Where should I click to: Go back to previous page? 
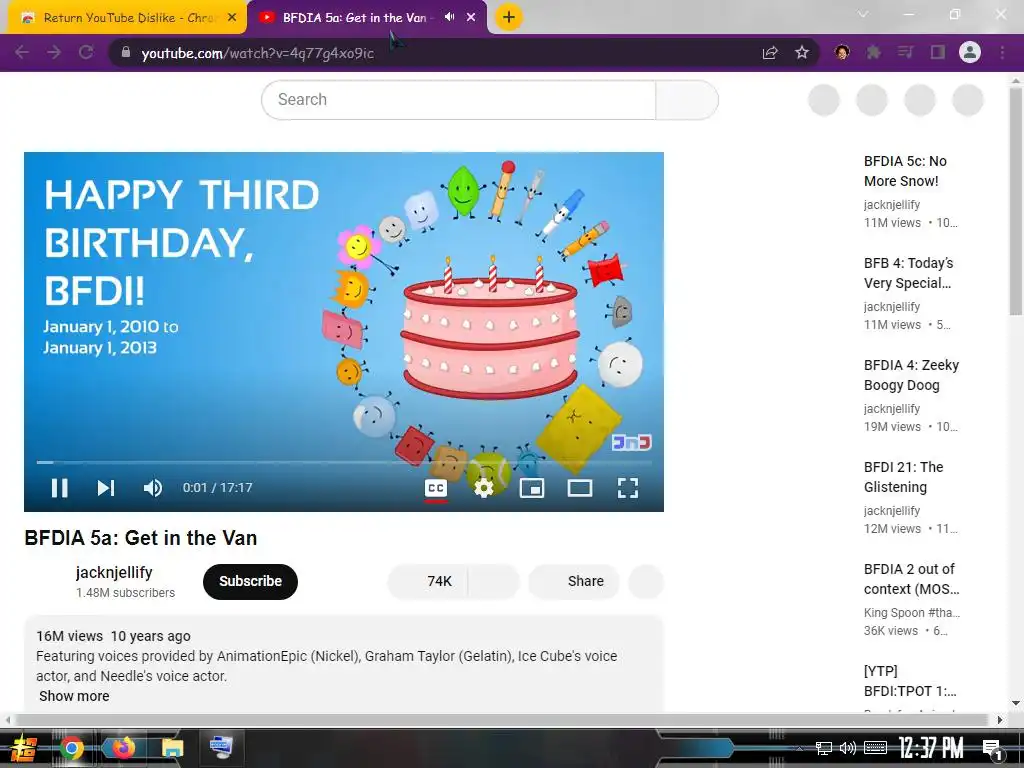(x=22, y=52)
